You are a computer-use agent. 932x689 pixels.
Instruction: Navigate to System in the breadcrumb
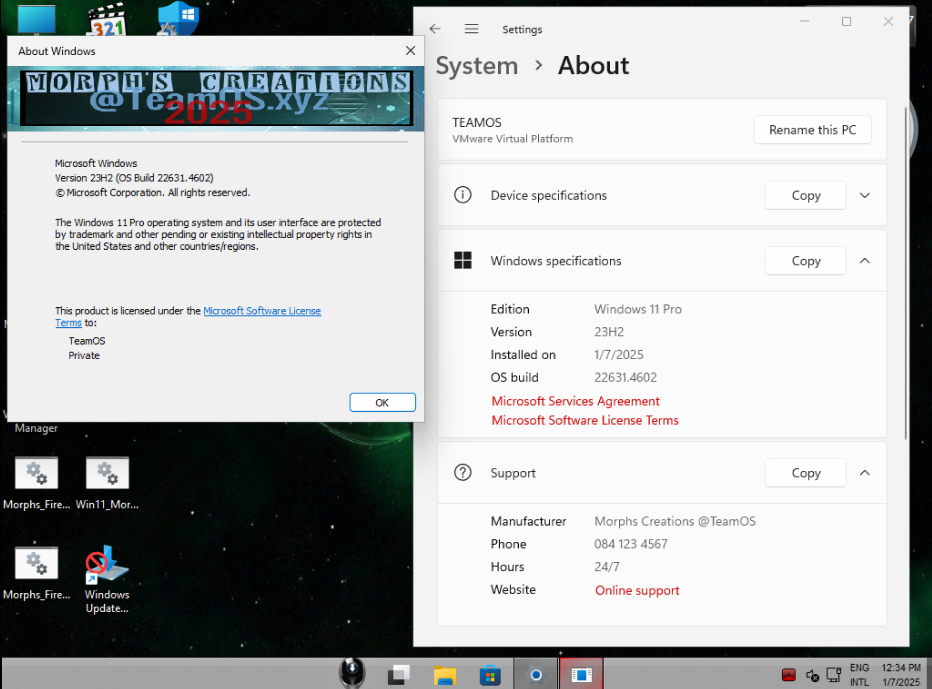point(477,65)
